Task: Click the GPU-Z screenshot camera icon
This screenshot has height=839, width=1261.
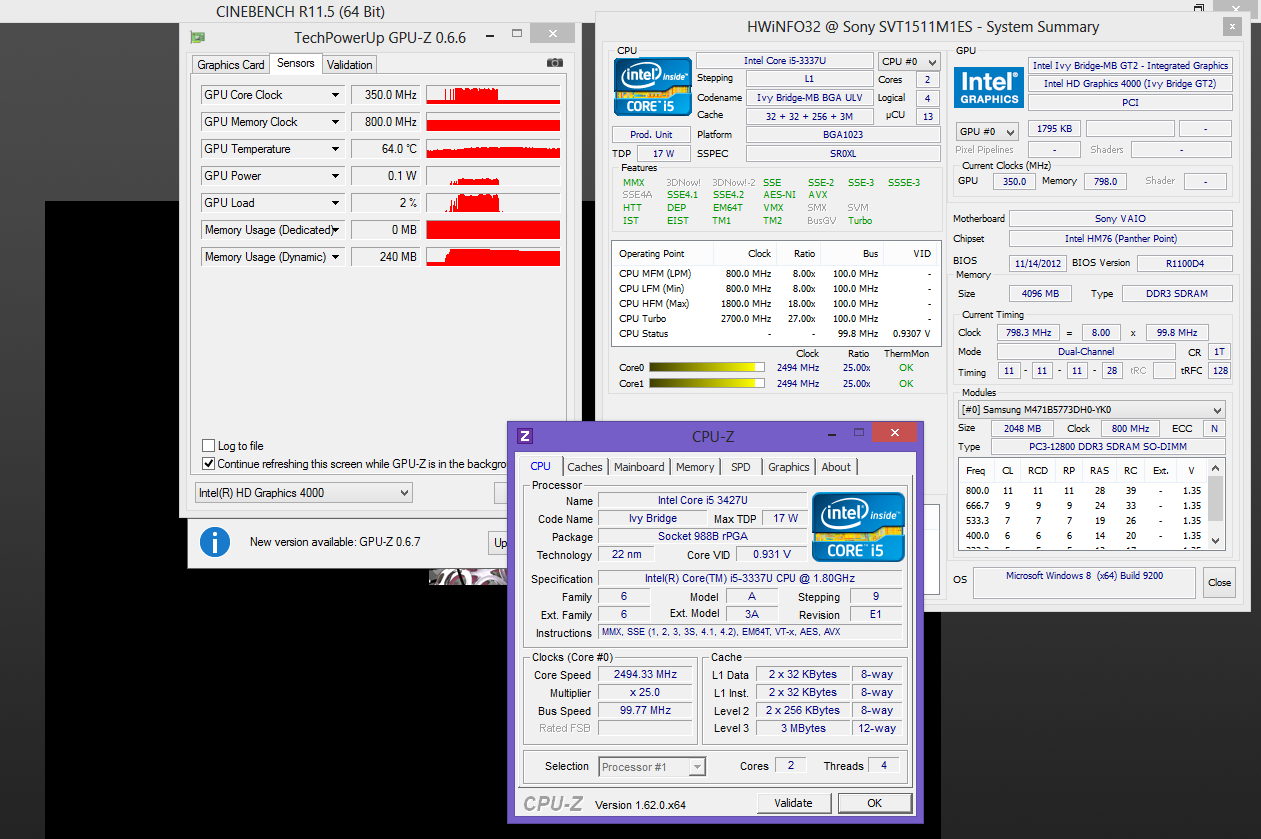Action: (554, 63)
